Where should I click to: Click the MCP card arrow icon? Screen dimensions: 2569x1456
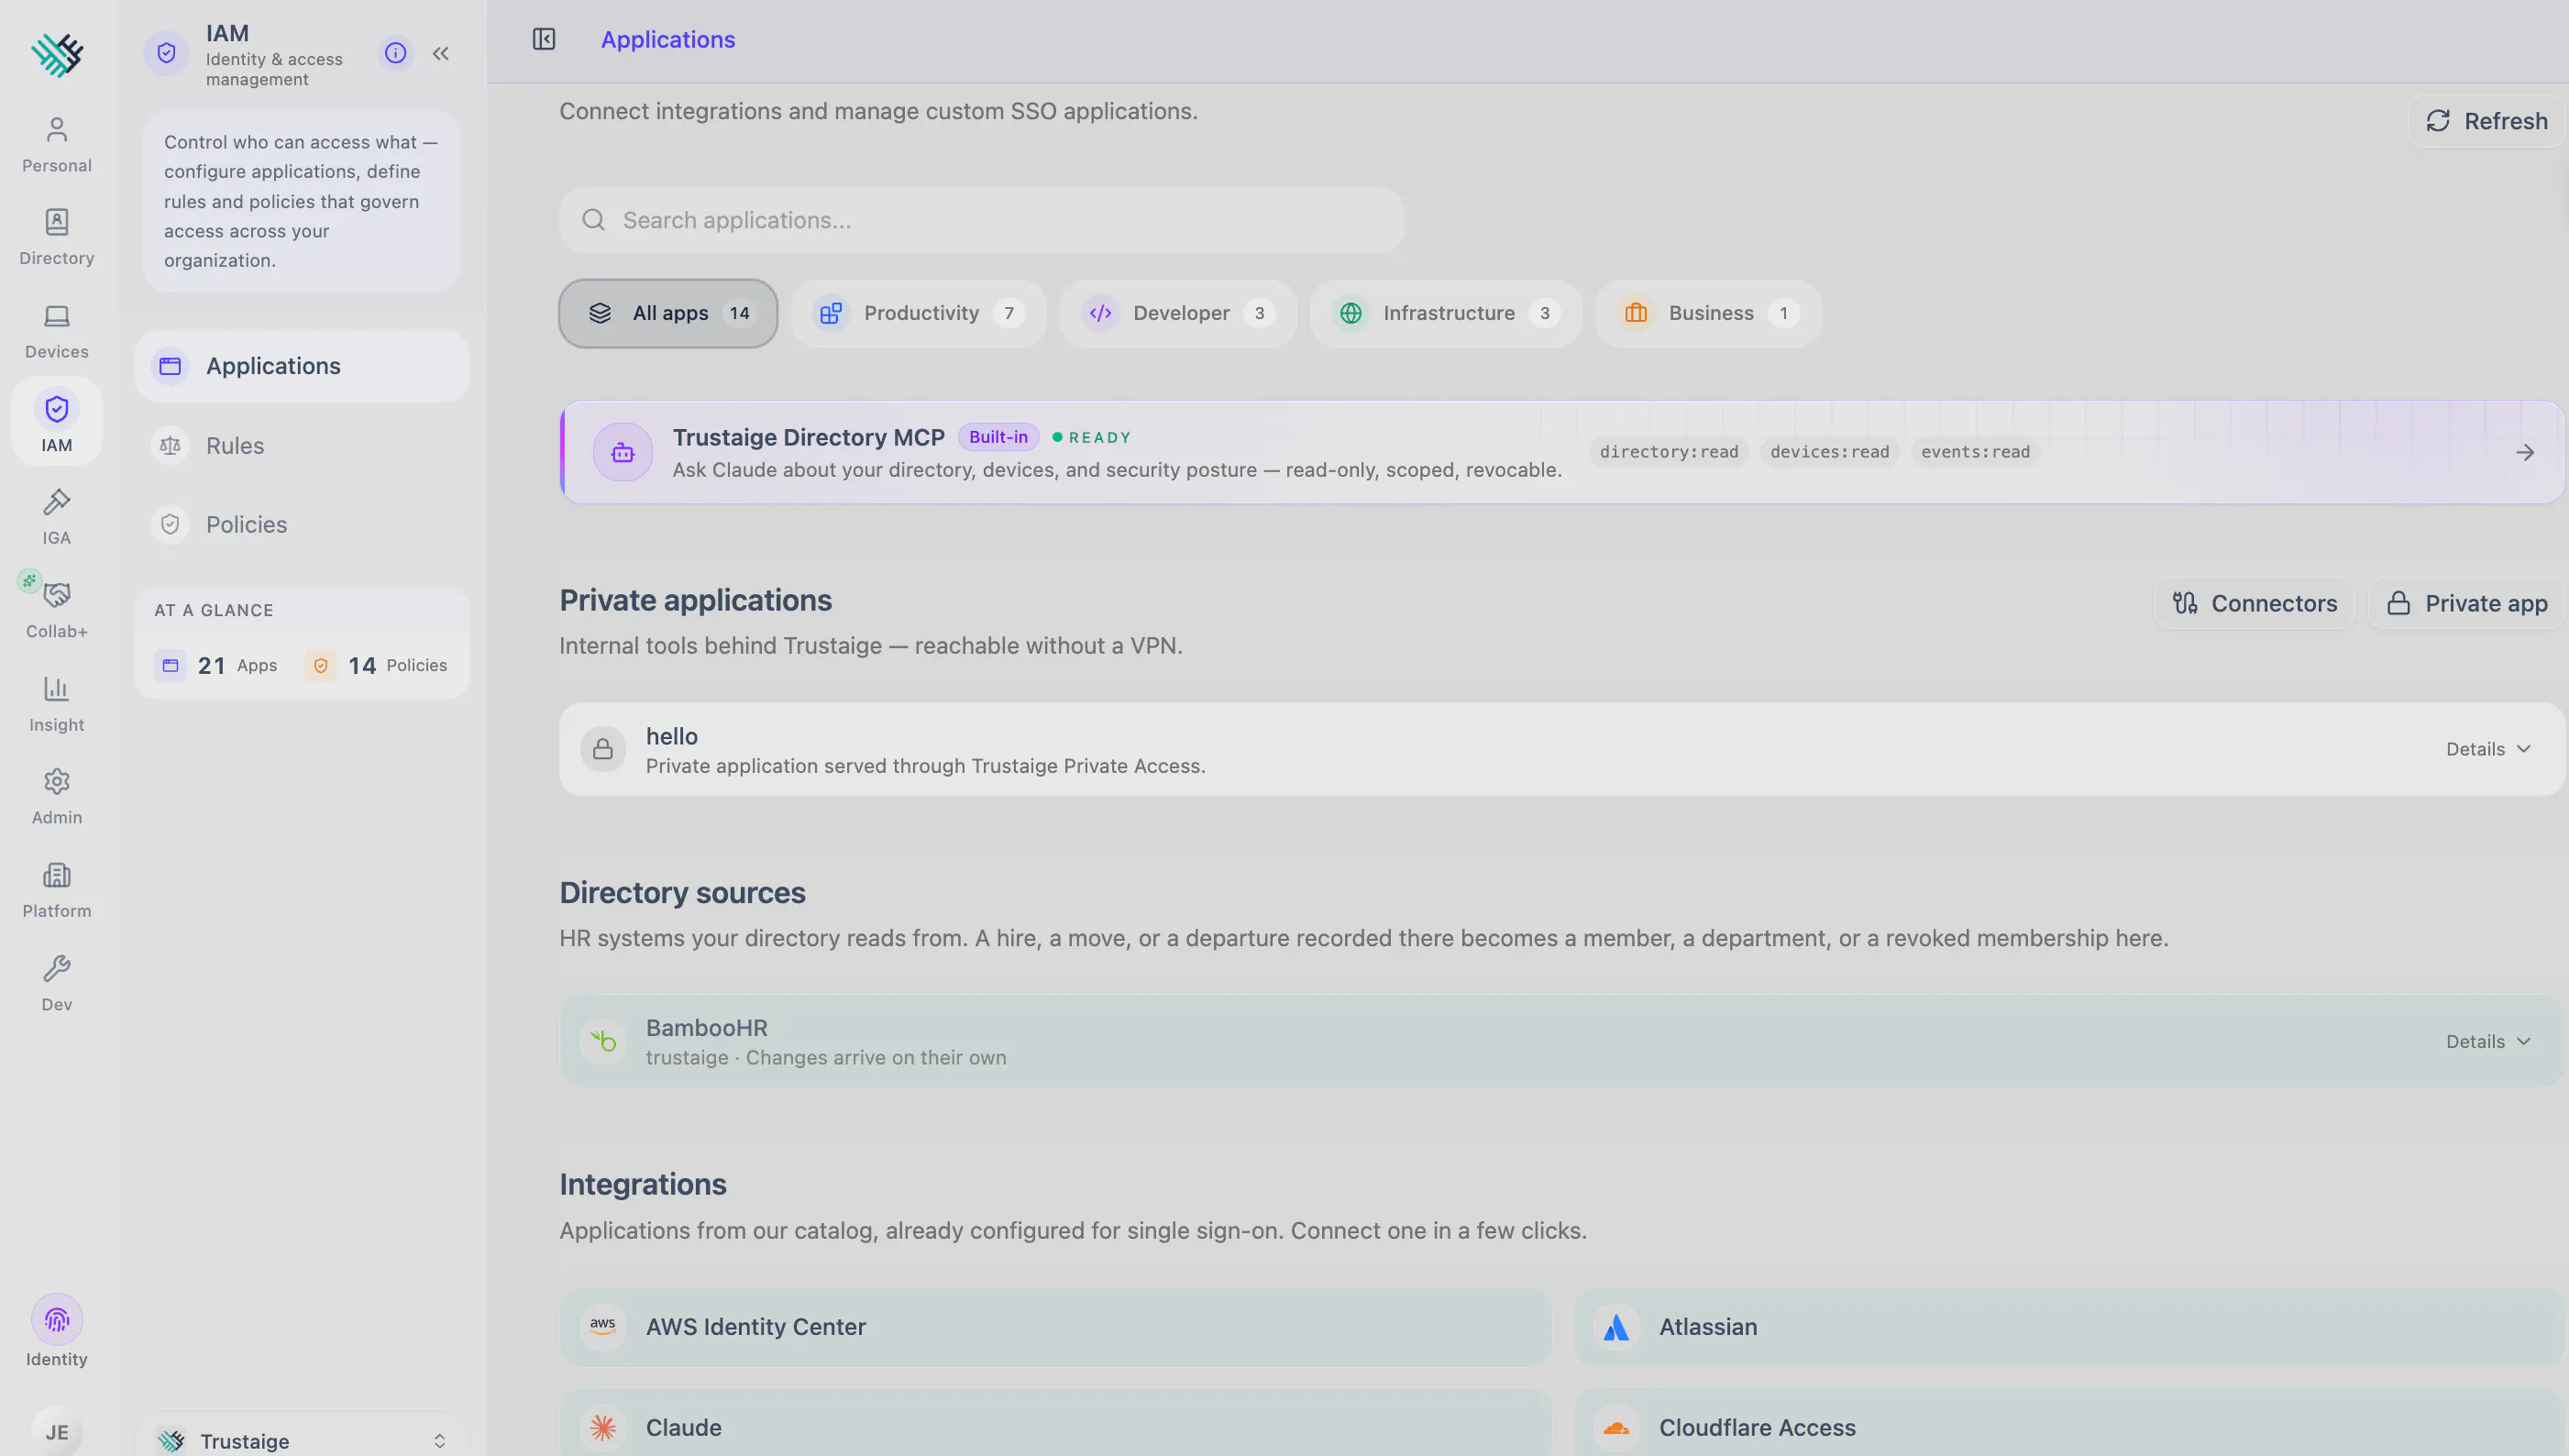[x=2525, y=453]
